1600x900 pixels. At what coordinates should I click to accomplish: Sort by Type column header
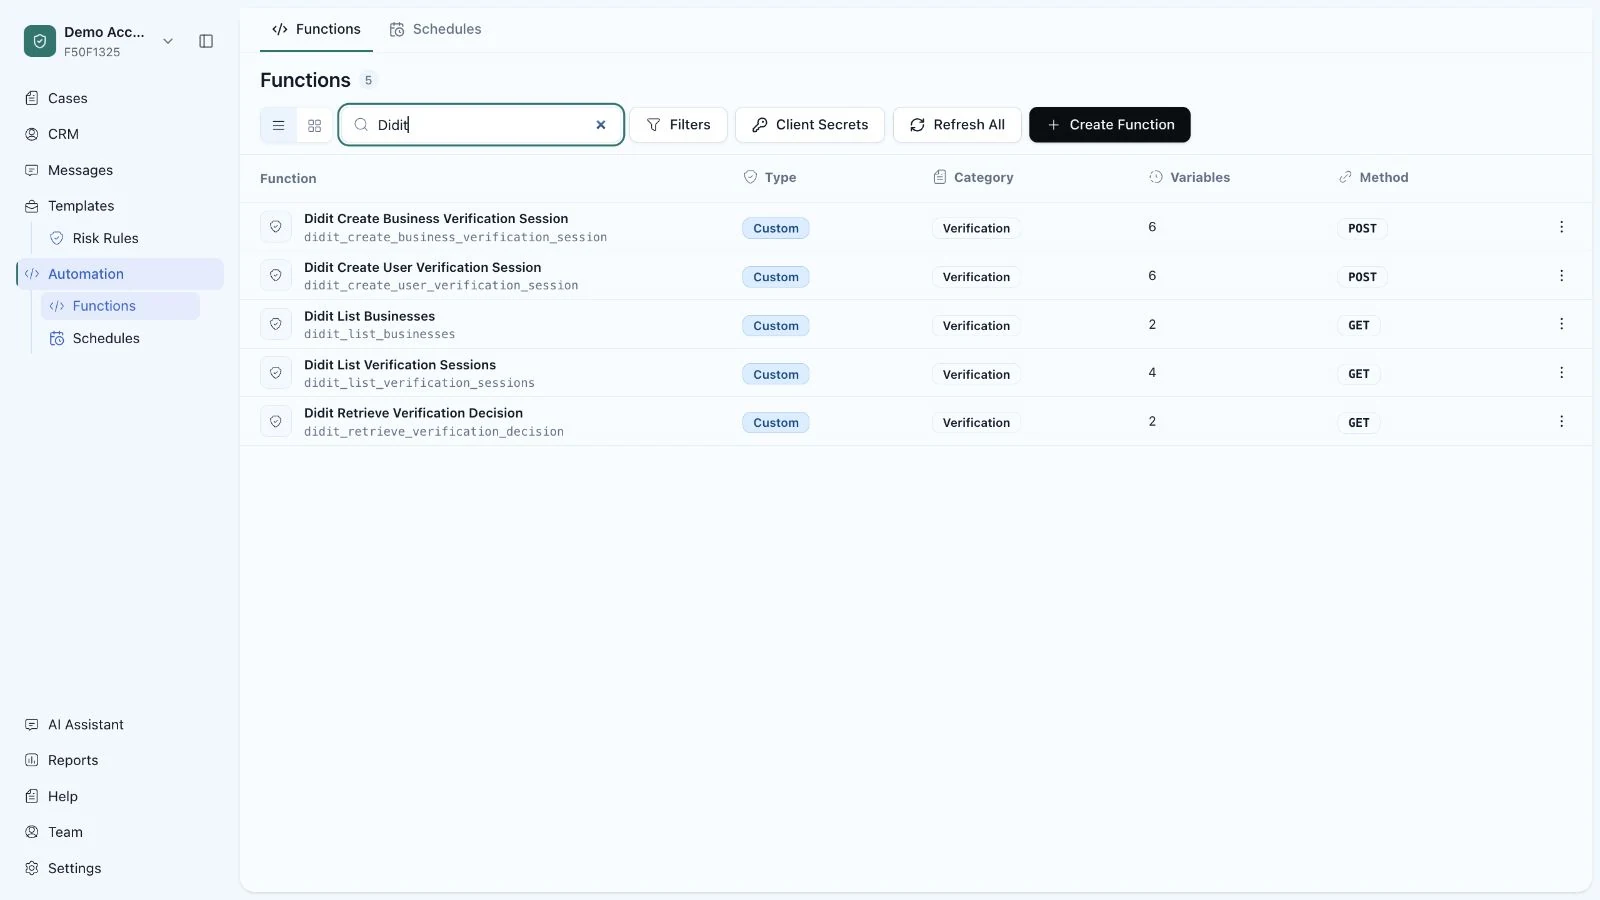coord(770,177)
